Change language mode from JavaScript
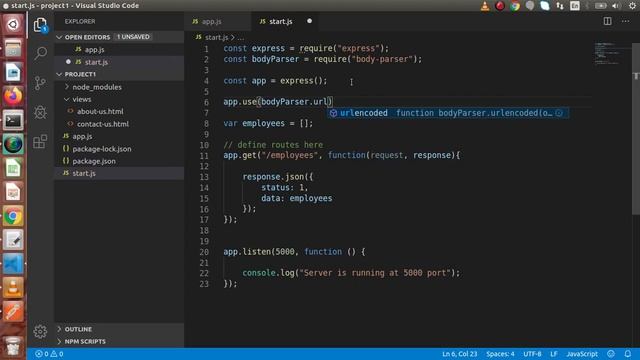The height and width of the screenshot is (360, 640). (x=582, y=354)
